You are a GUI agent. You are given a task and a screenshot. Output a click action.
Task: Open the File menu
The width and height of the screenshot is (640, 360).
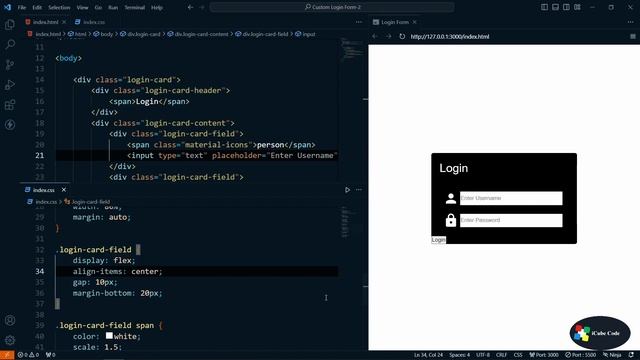[22, 7]
